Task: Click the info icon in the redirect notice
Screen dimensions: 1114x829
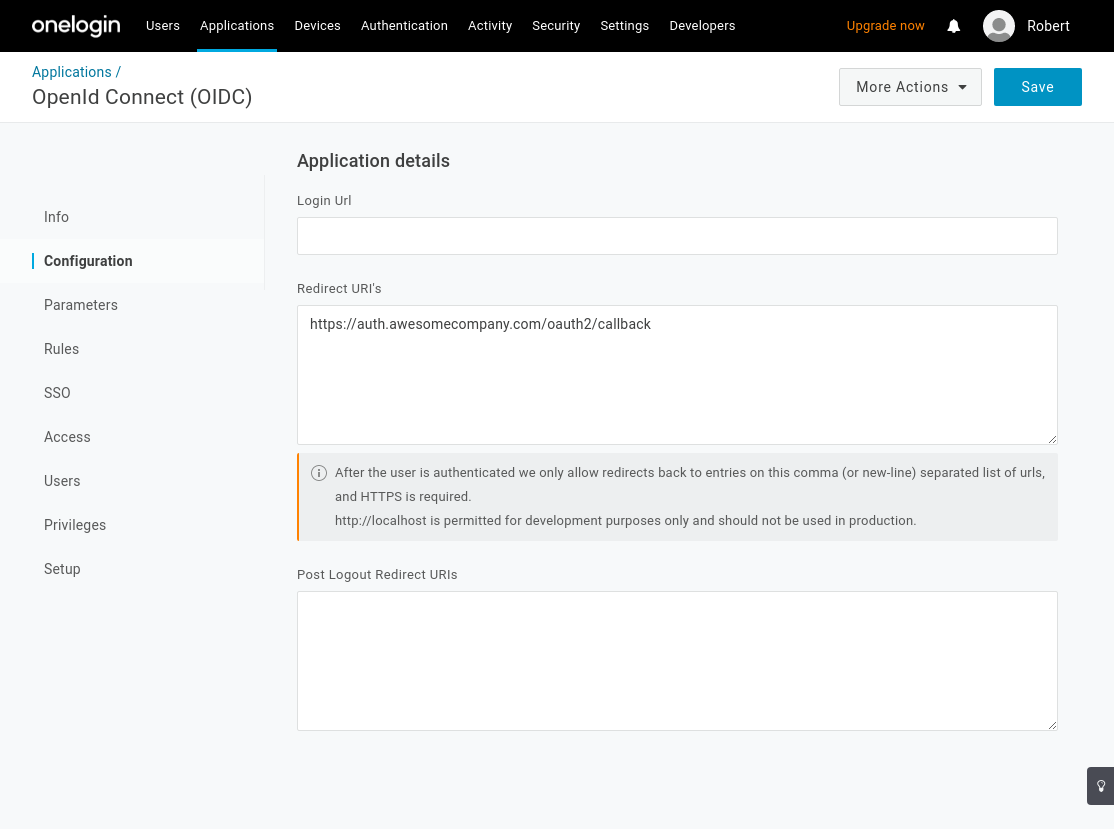Action: pyautogui.click(x=319, y=473)
